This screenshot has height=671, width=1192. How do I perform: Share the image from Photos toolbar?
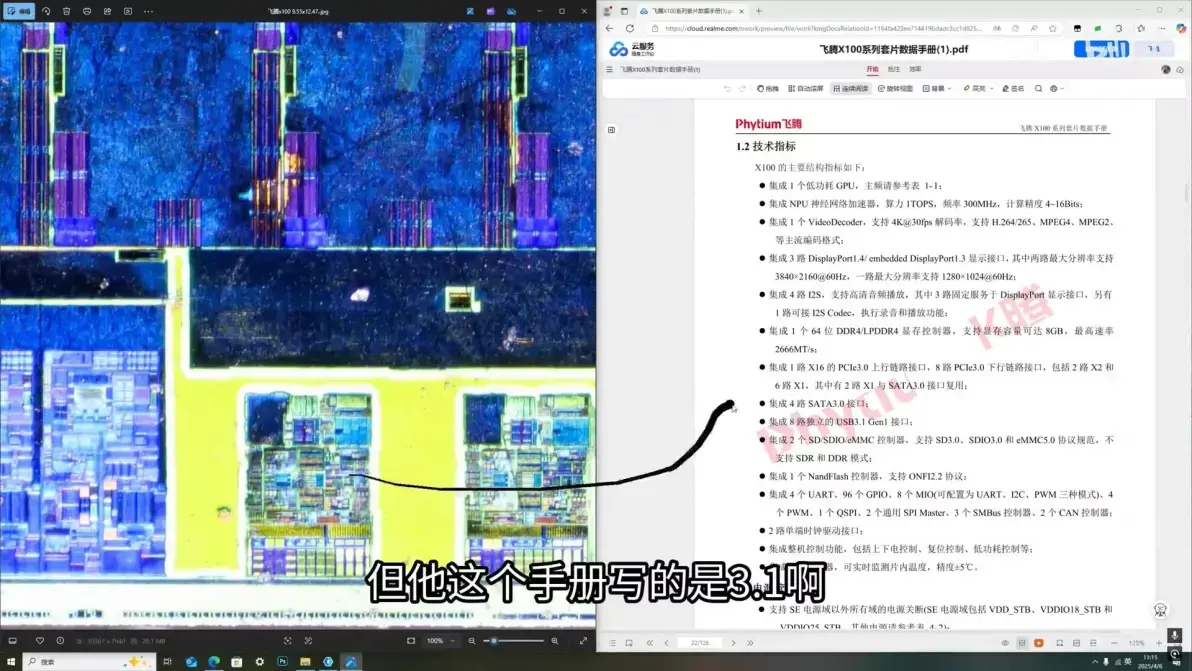[107, 11]
